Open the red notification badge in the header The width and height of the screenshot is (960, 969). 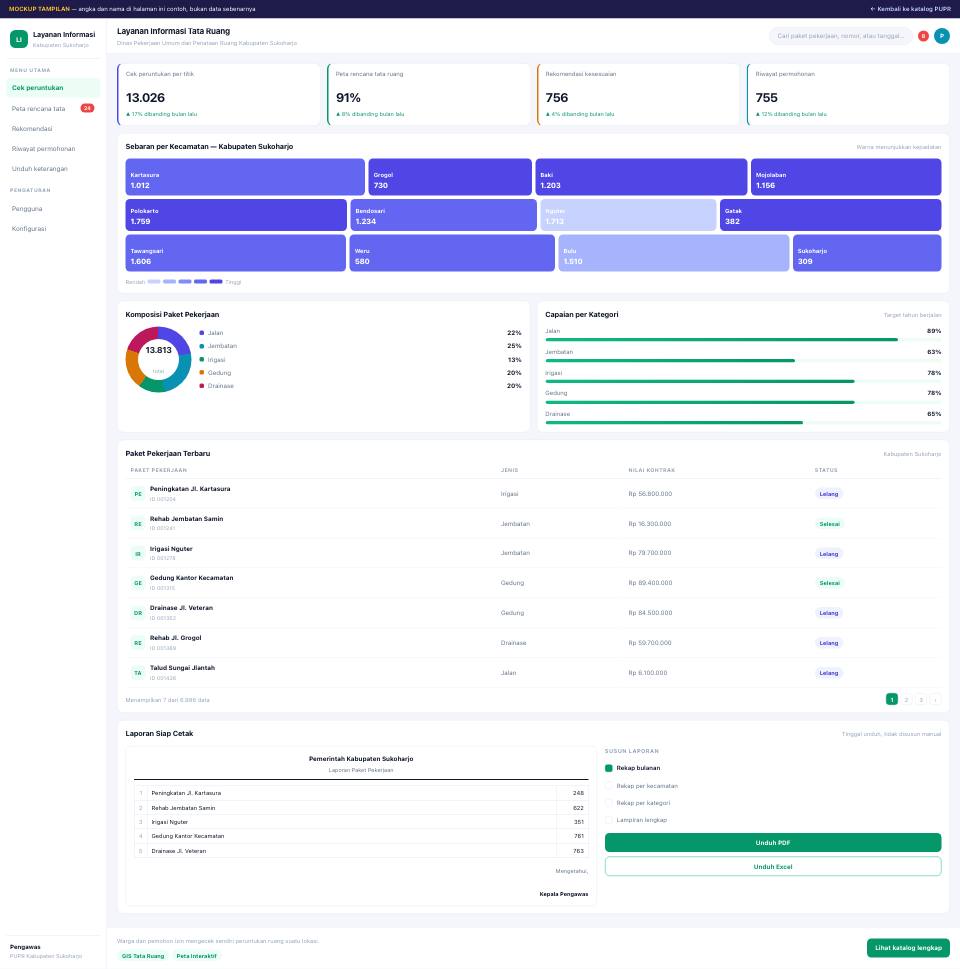pyautogui.click(x=923, y=36)
